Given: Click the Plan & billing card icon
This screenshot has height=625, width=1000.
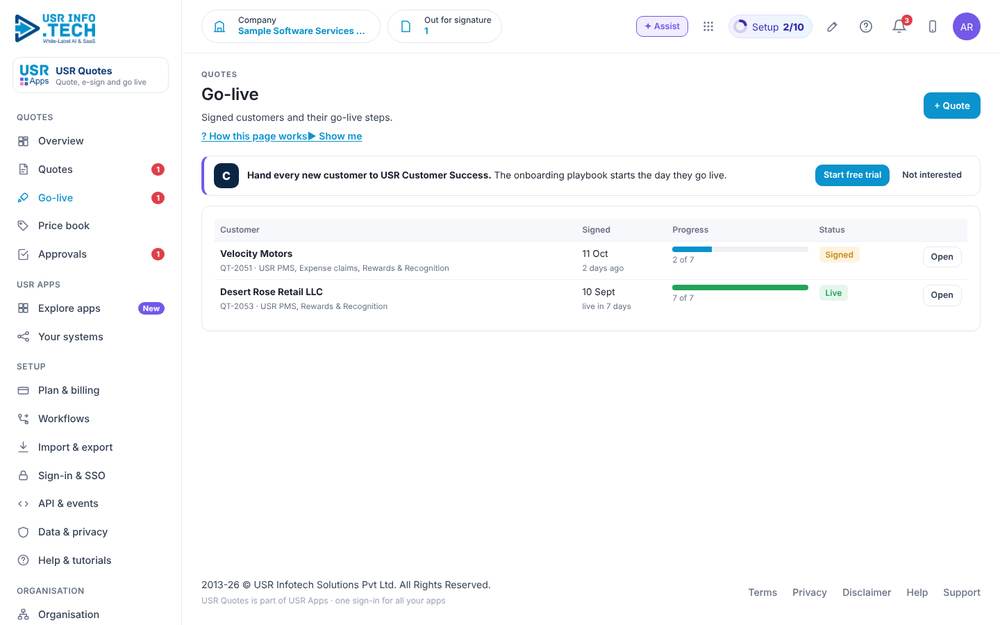Looking at the screenshot, I should (x=23, y=390).
